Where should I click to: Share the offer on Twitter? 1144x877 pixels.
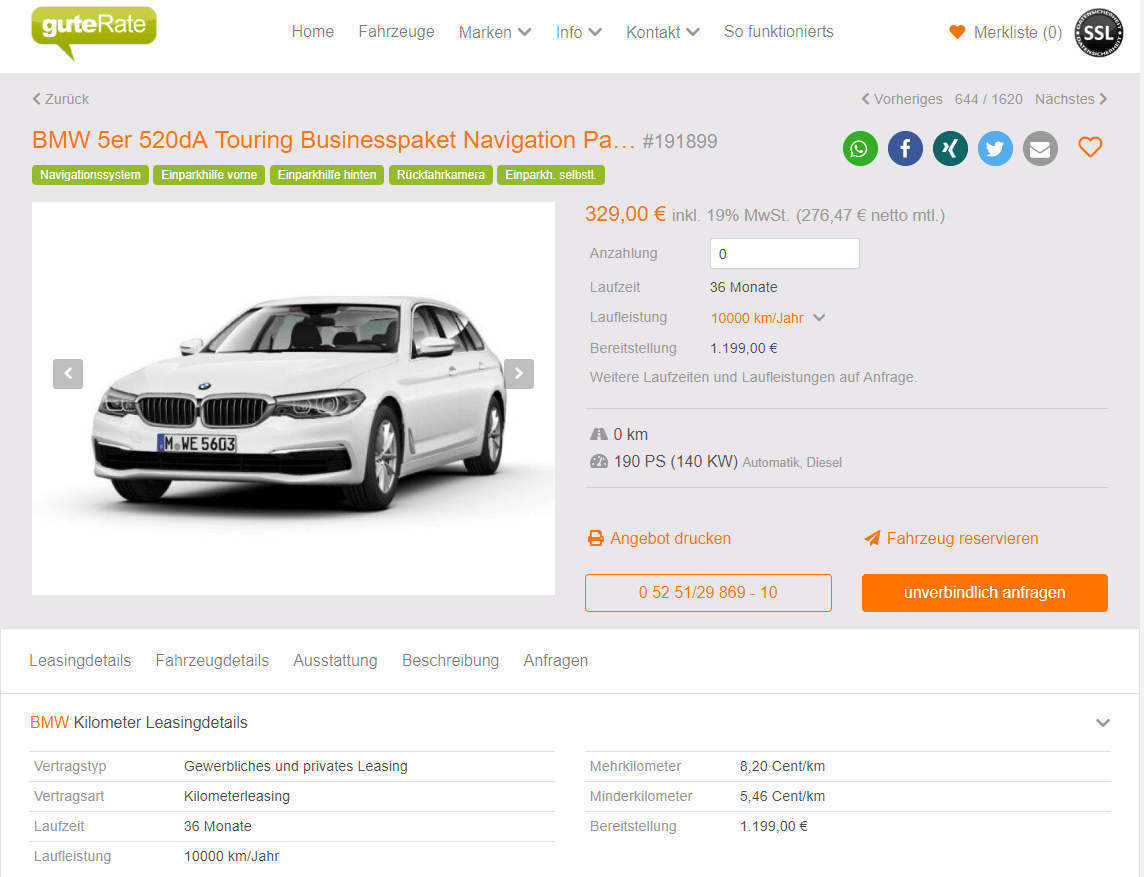pos(995,149)
